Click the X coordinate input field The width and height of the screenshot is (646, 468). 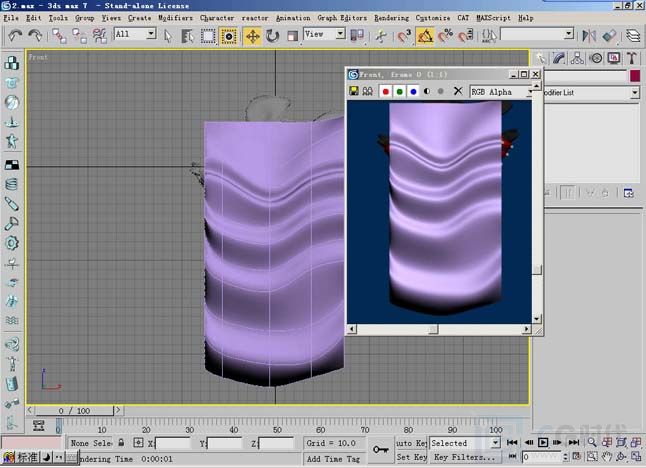pos(173,444)
